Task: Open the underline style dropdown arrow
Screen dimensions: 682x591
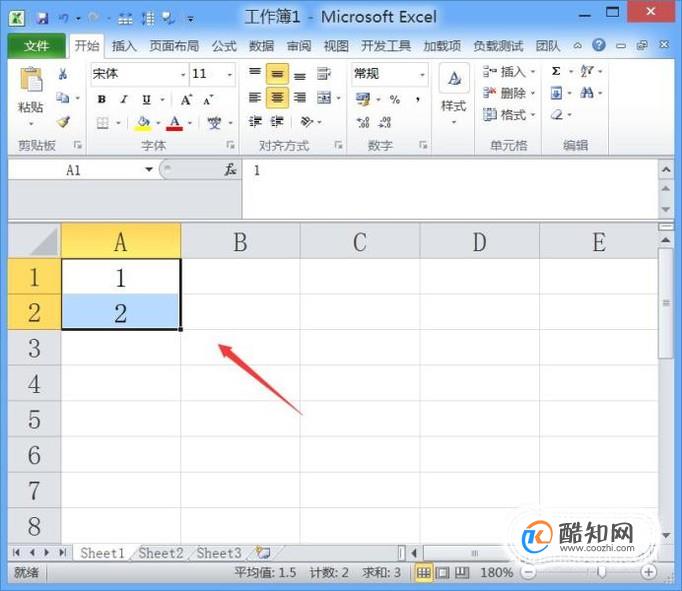Action: point(162,100)
